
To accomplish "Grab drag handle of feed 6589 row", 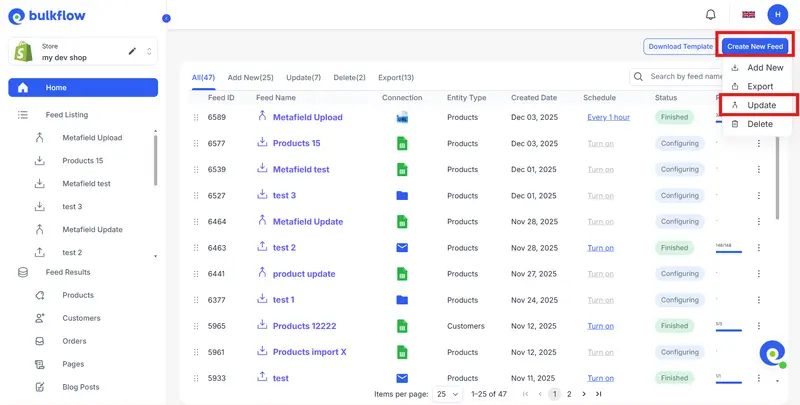I will point(196,117).
